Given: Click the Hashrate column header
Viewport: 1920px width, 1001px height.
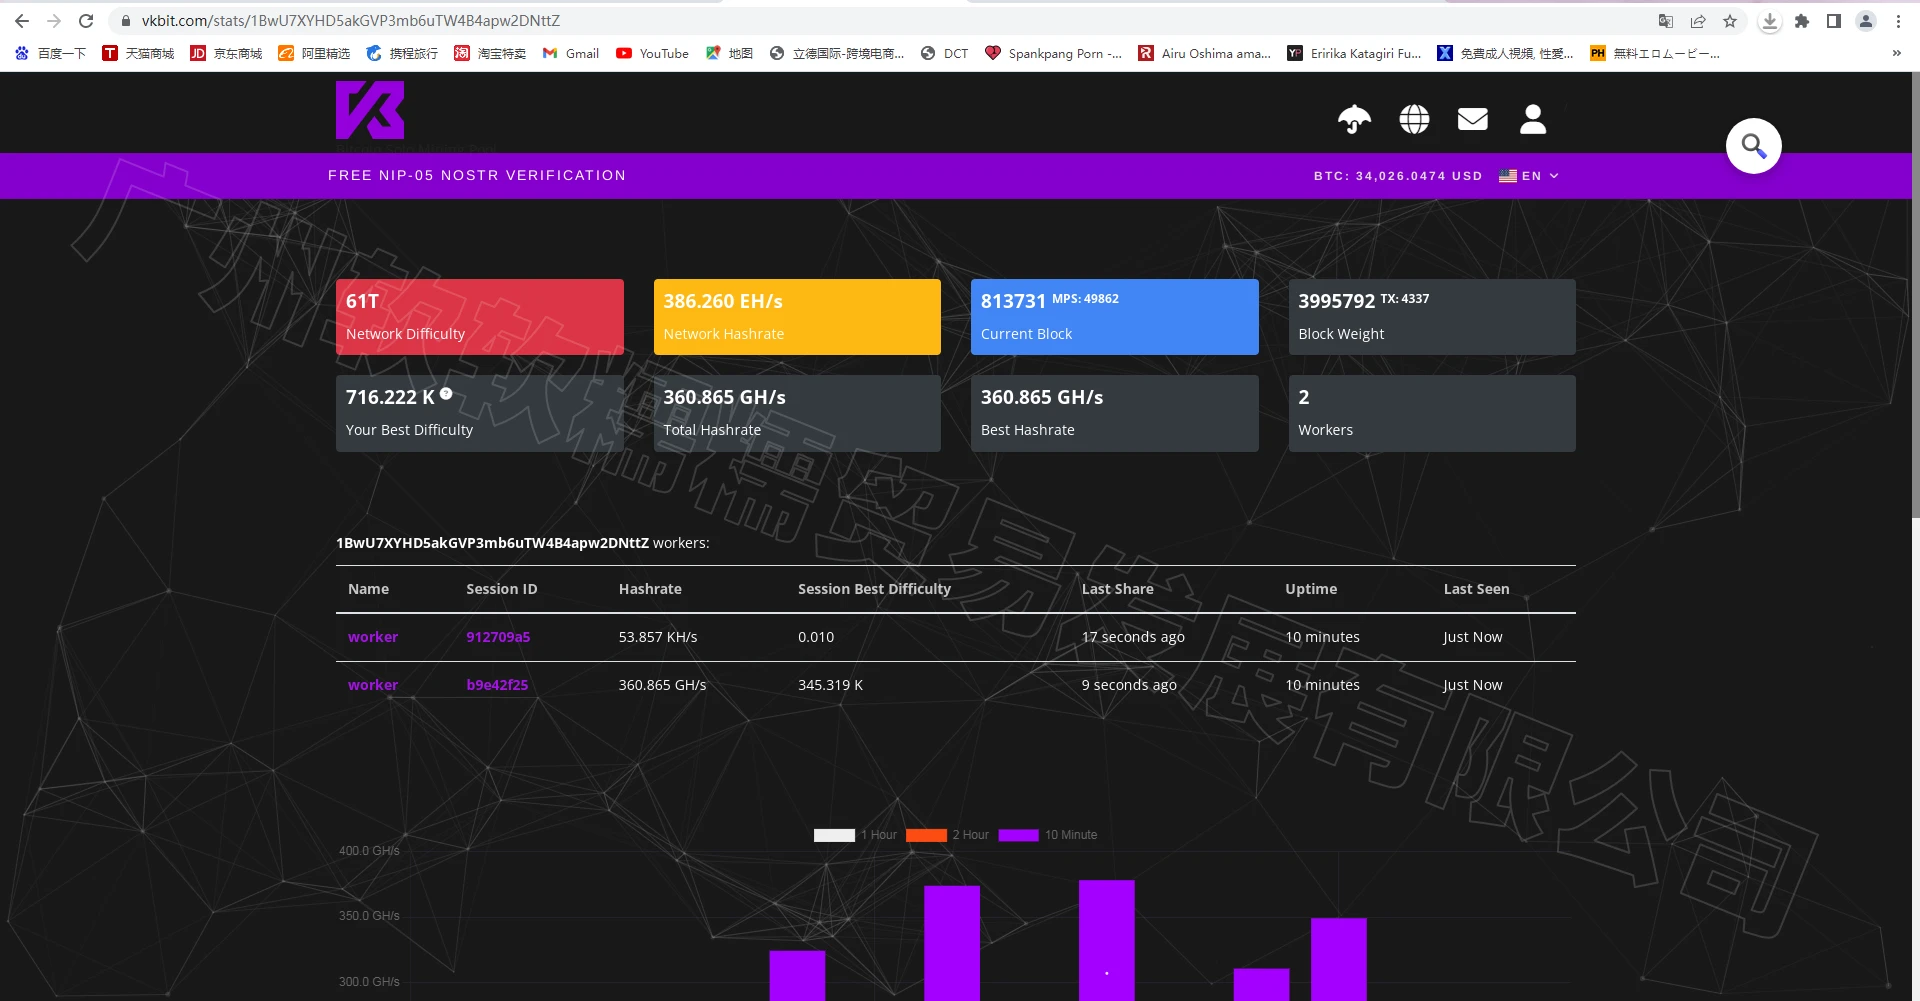Looking at the screenshot, I should [650, 589].
